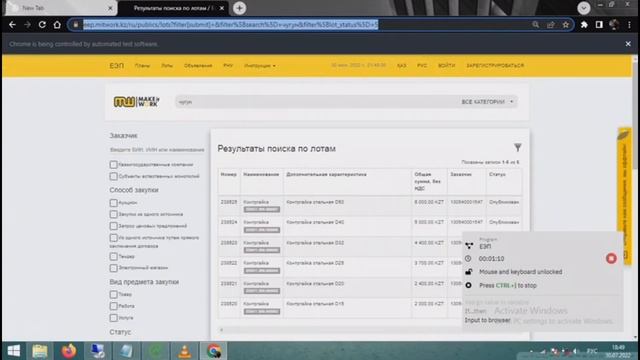Go back using the browser back arrow
This screenshot has height=360, width=640.
[12, 25]
